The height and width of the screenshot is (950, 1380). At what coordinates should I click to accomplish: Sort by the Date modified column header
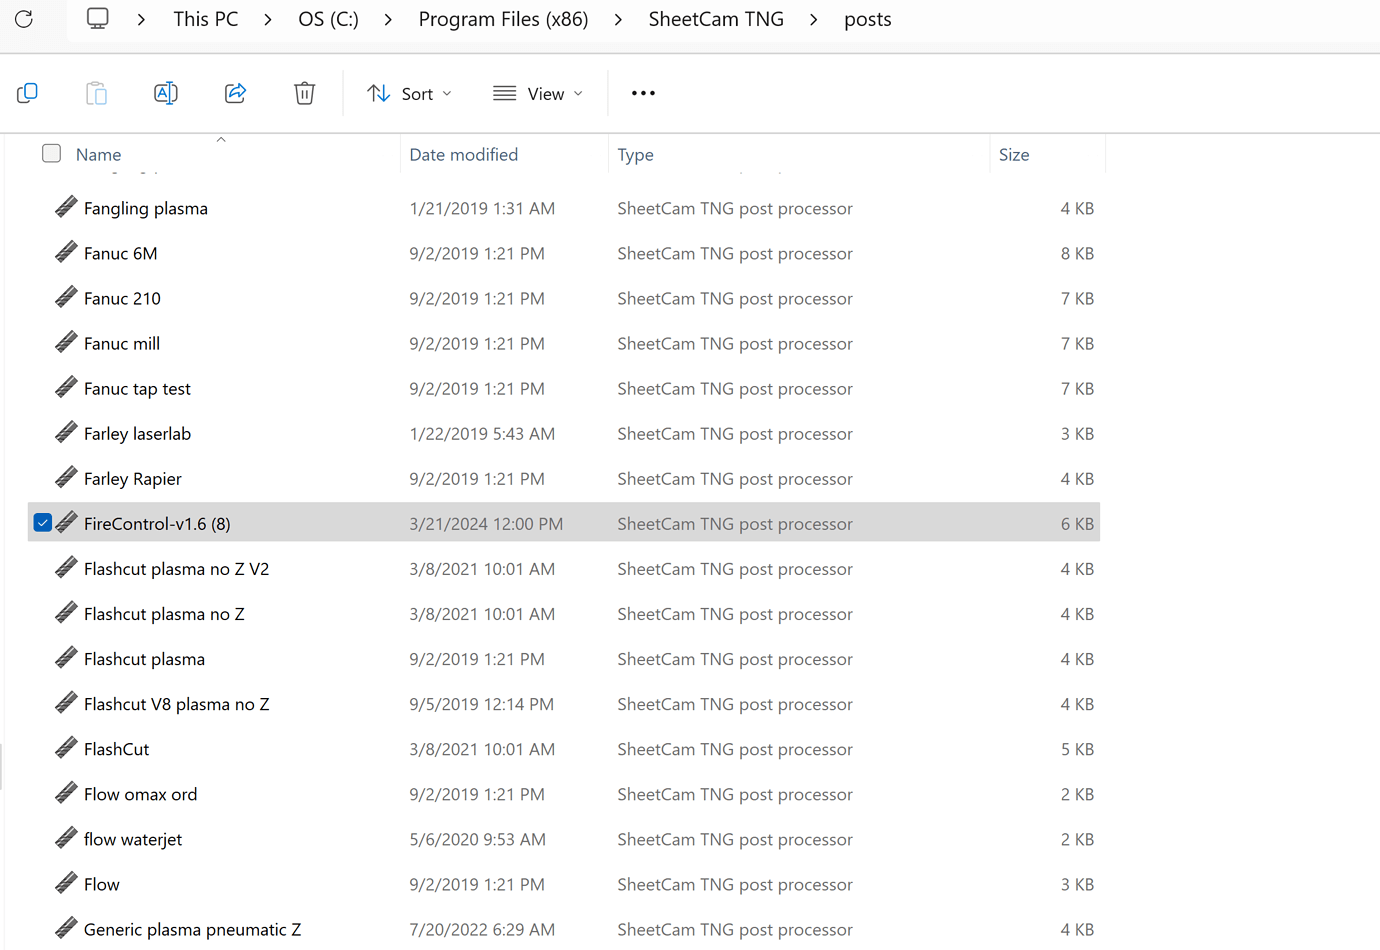click(x=464, y=155)
